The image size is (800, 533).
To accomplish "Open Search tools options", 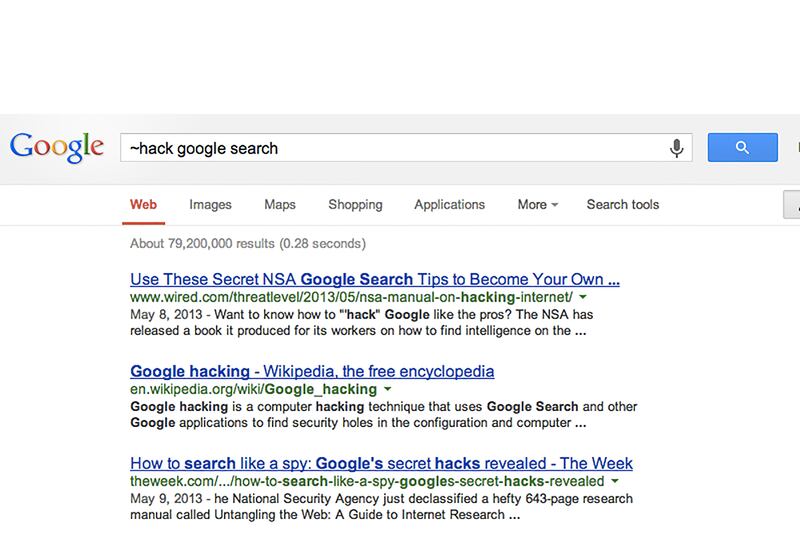I will tap(622, 205).
